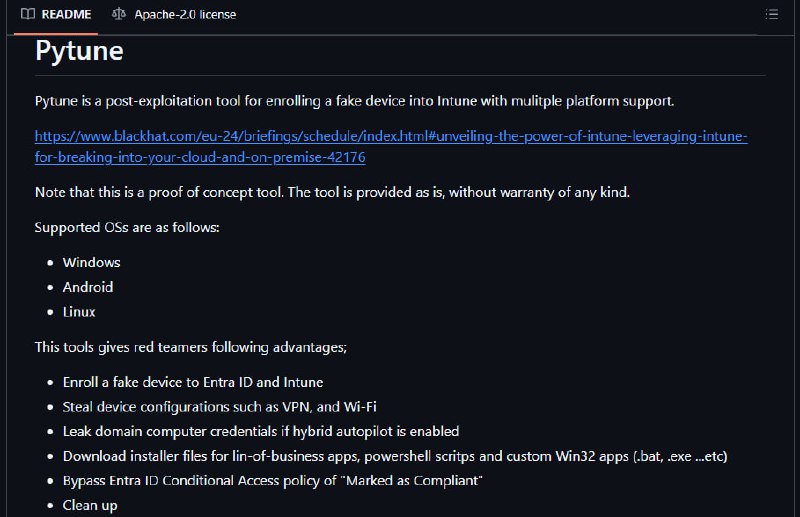Click the Windows list item

click(x=91, y=262)
